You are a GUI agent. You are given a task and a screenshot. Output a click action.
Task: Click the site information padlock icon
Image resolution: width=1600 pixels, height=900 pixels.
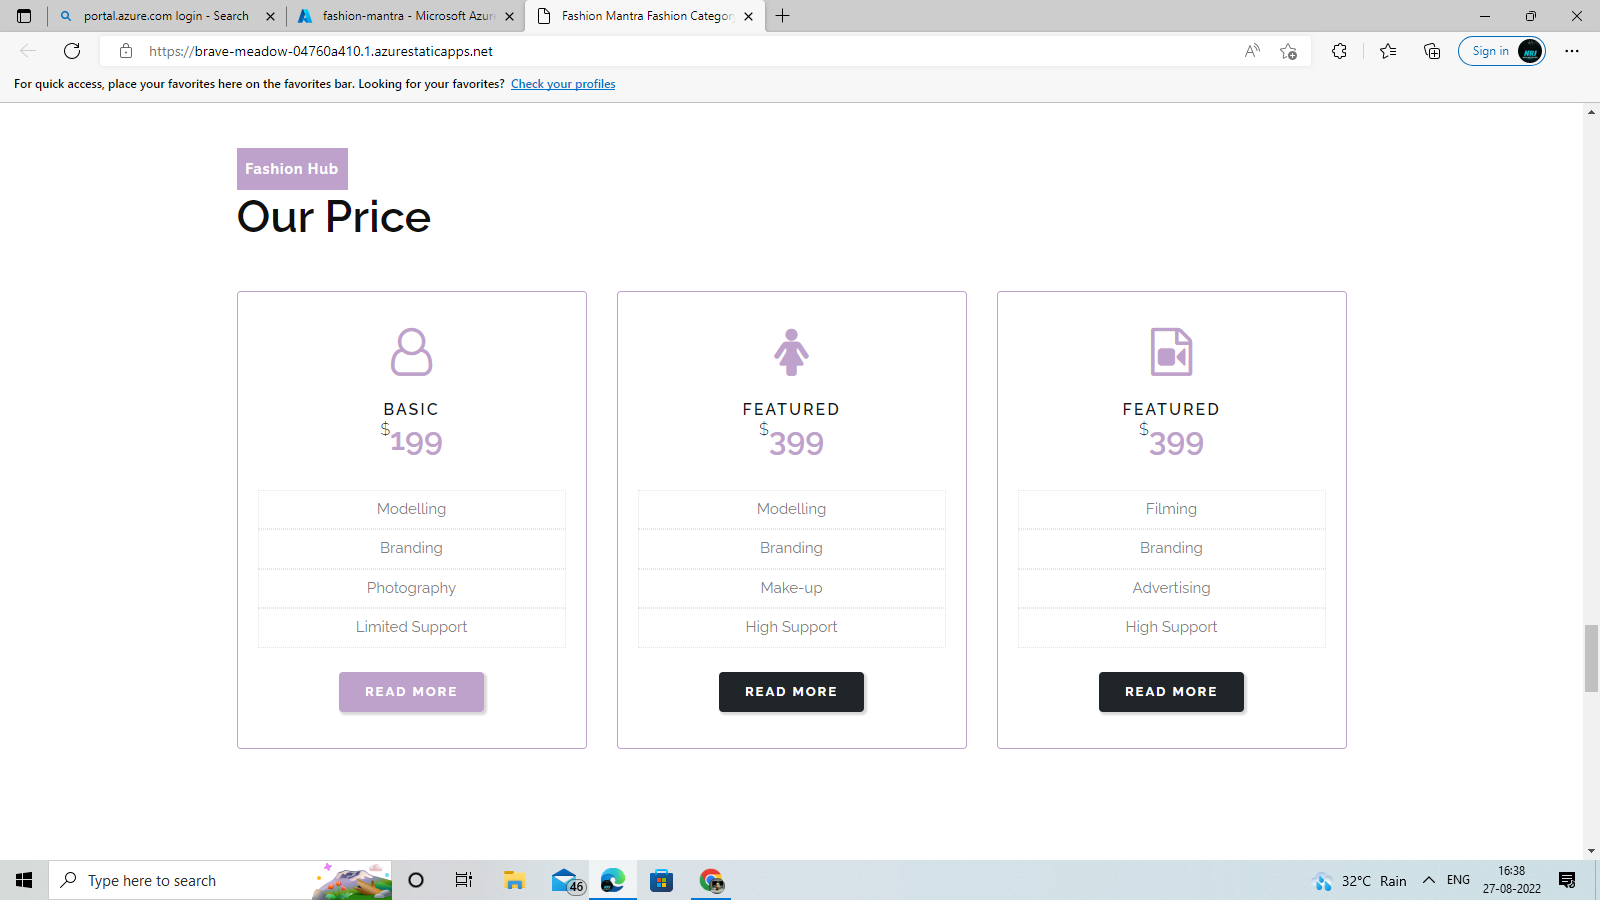125,51
